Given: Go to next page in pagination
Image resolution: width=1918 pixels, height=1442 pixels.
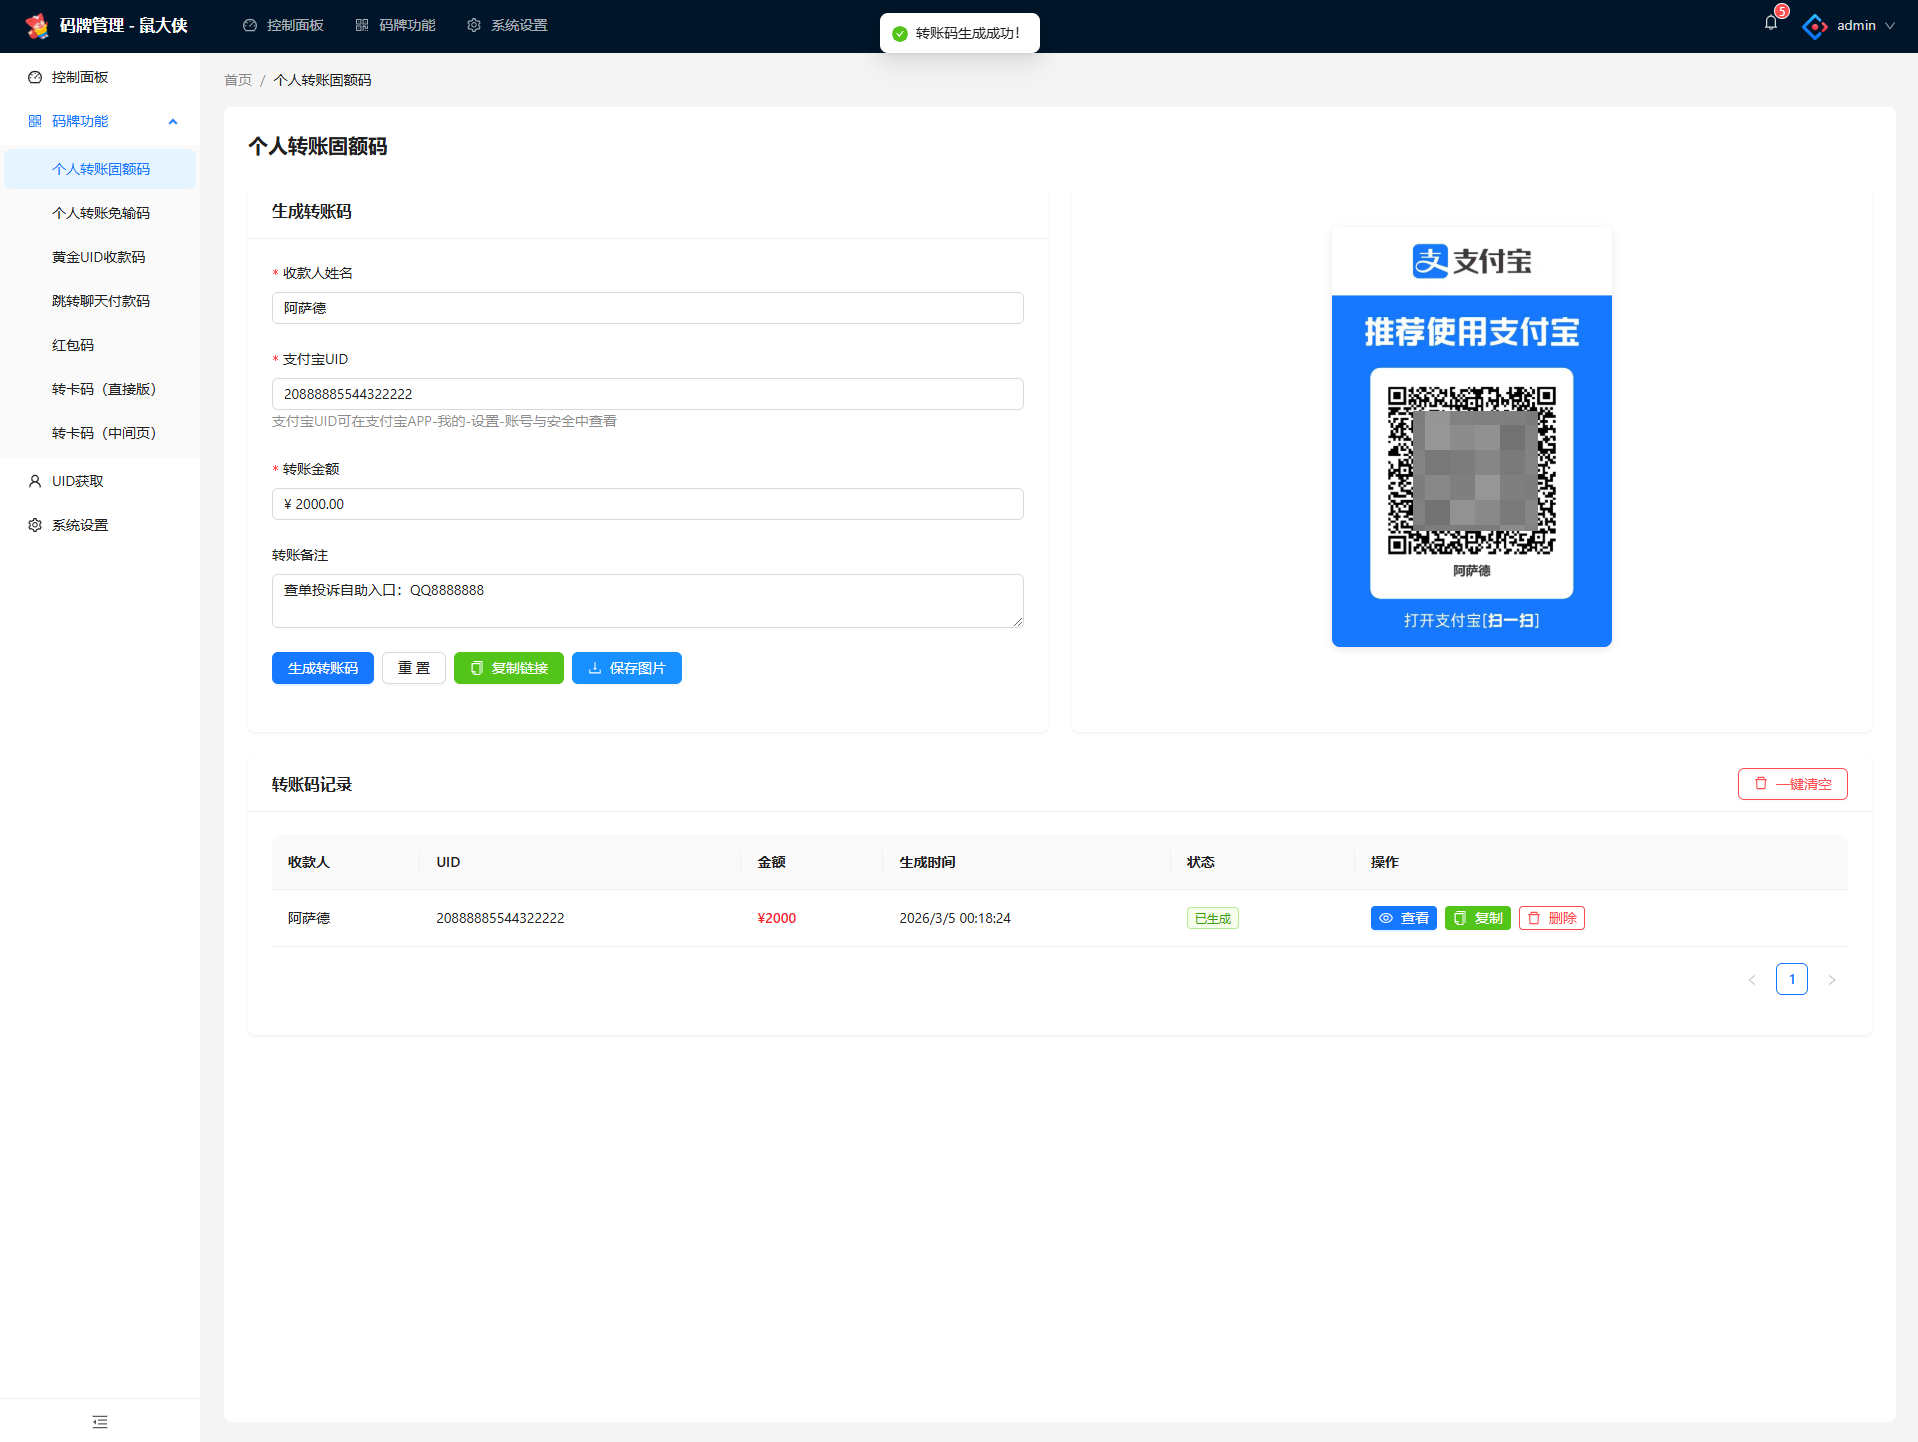Looking at the screenshot, I should click(1831, 980).
